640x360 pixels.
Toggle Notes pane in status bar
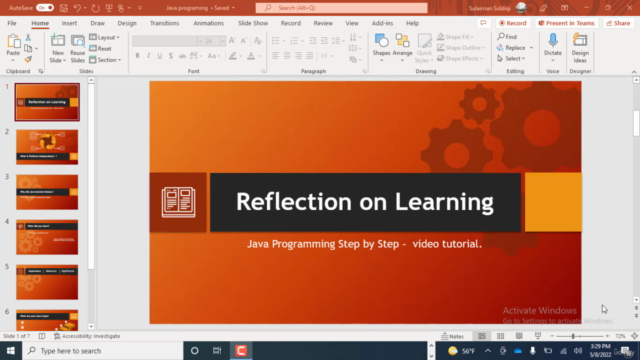(x=453, y=336)
